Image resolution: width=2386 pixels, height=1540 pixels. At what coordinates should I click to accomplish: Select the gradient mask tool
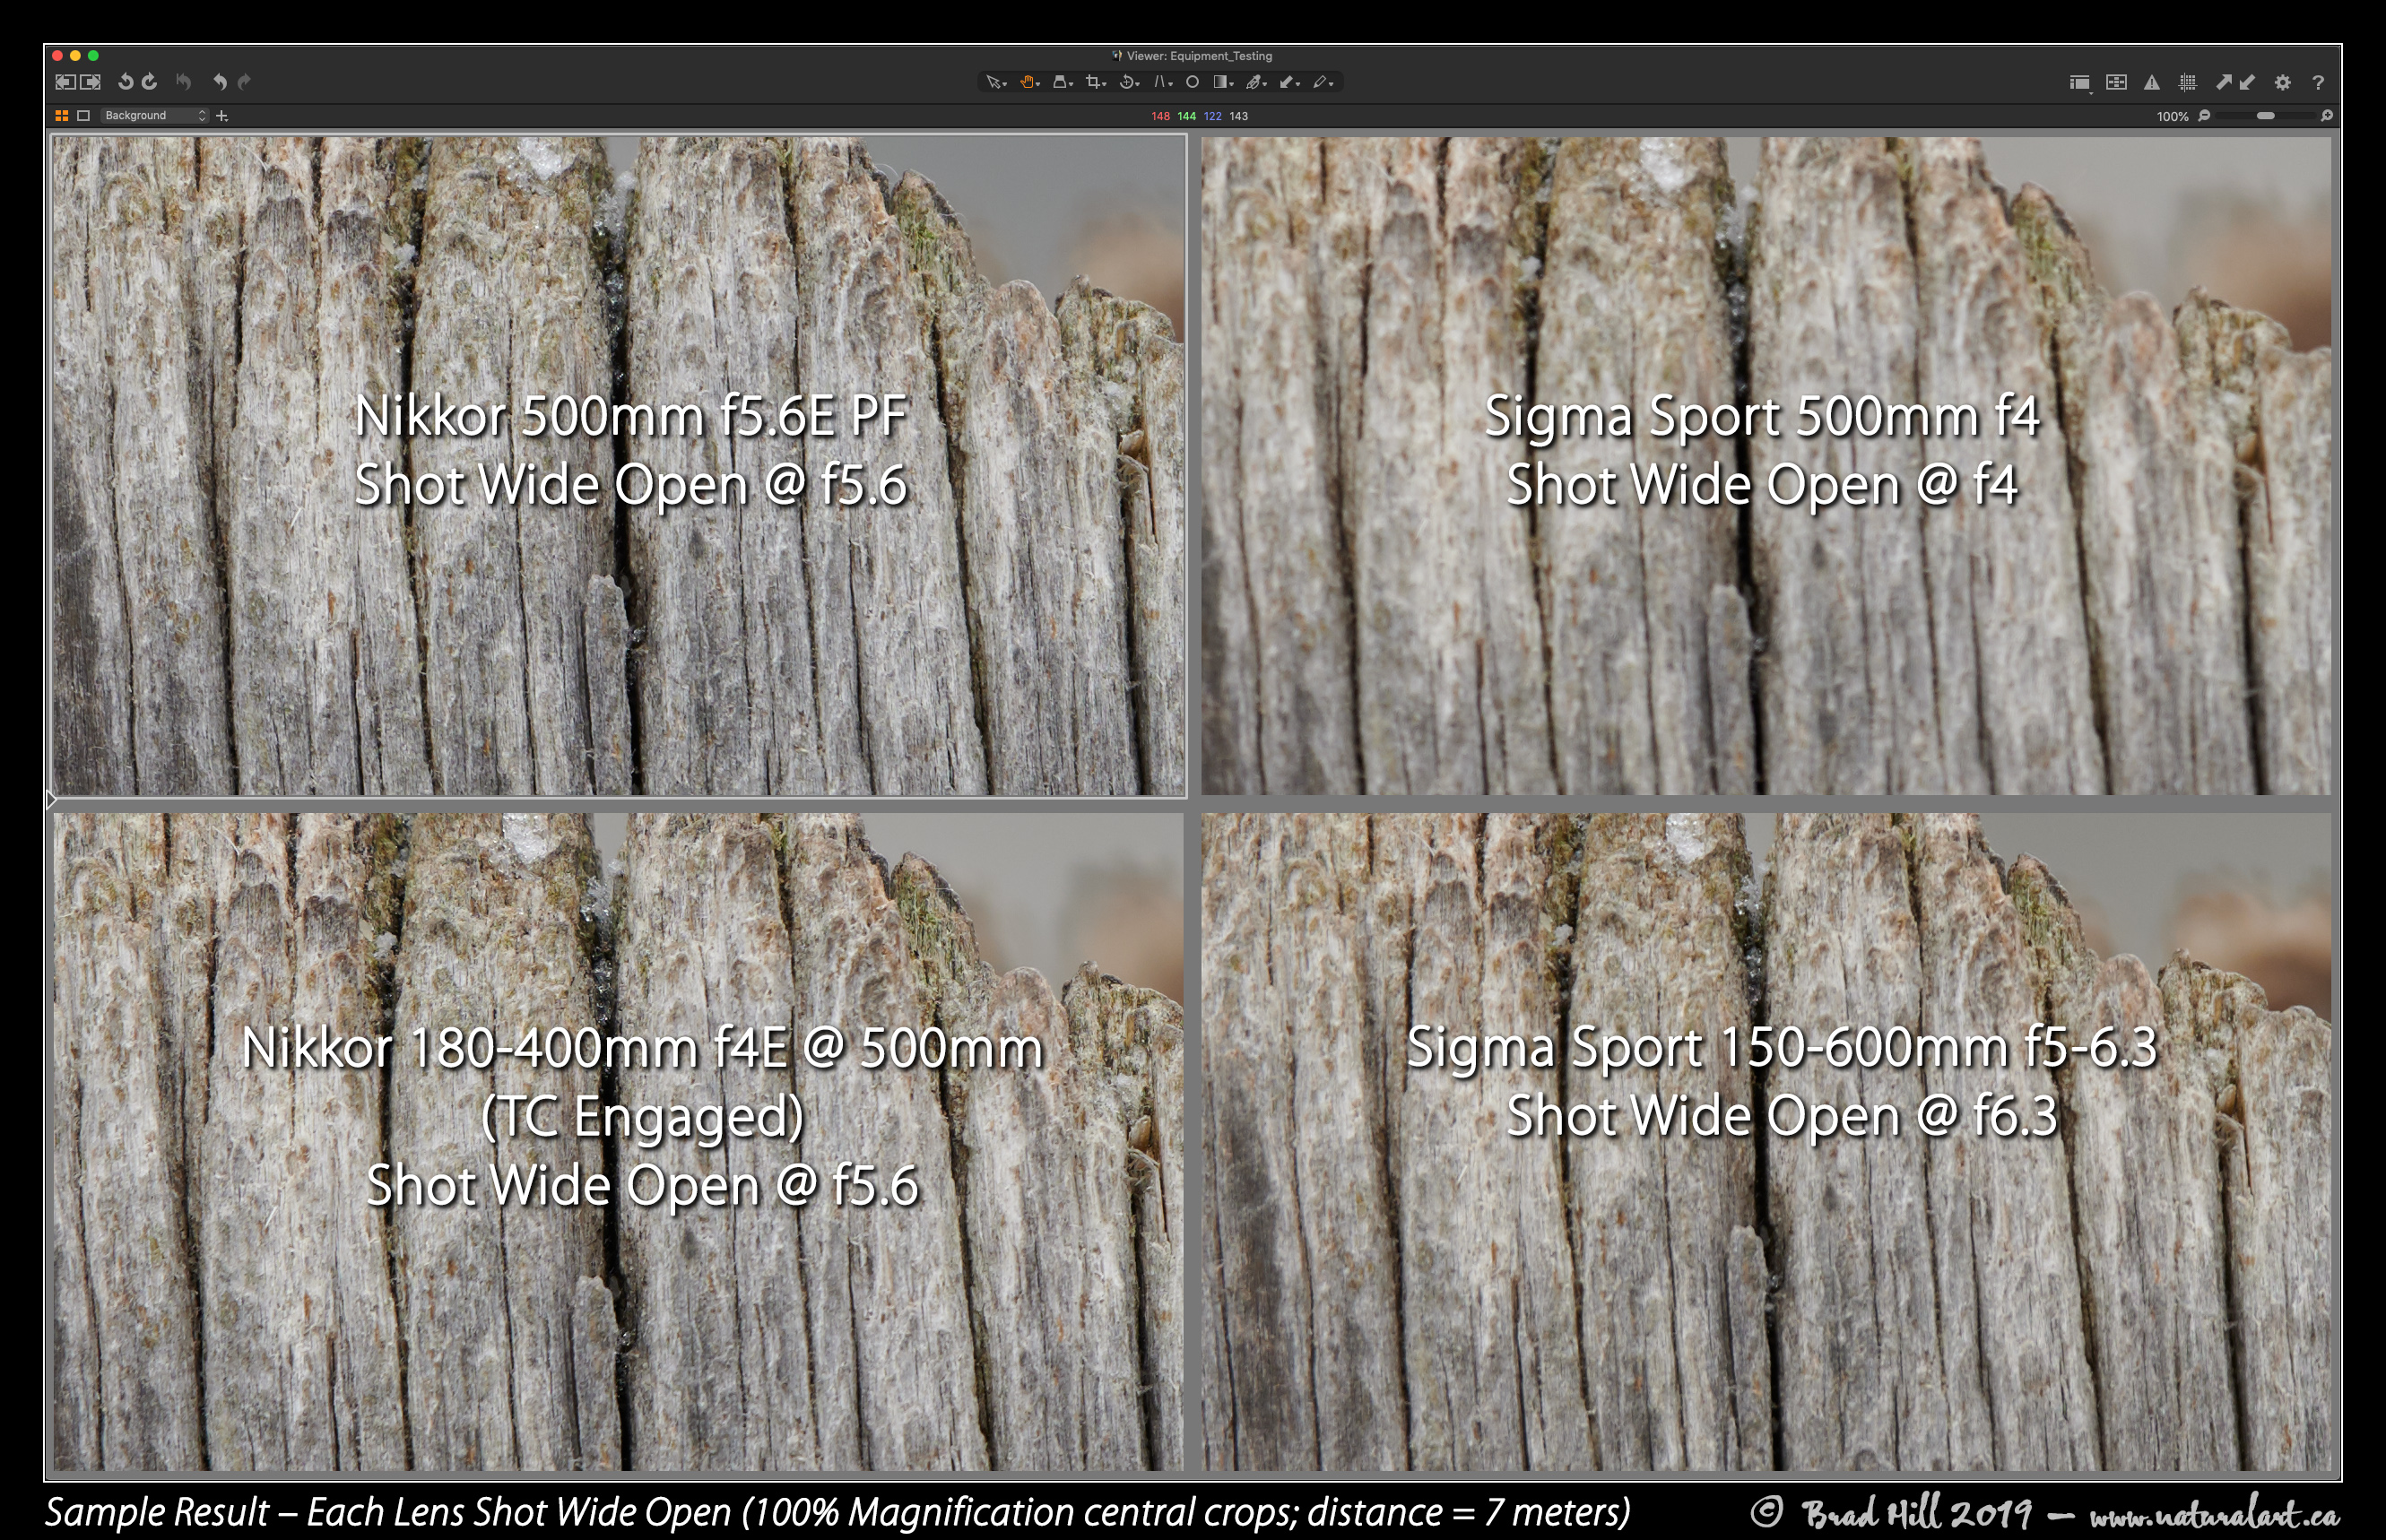coord(1221,82)
